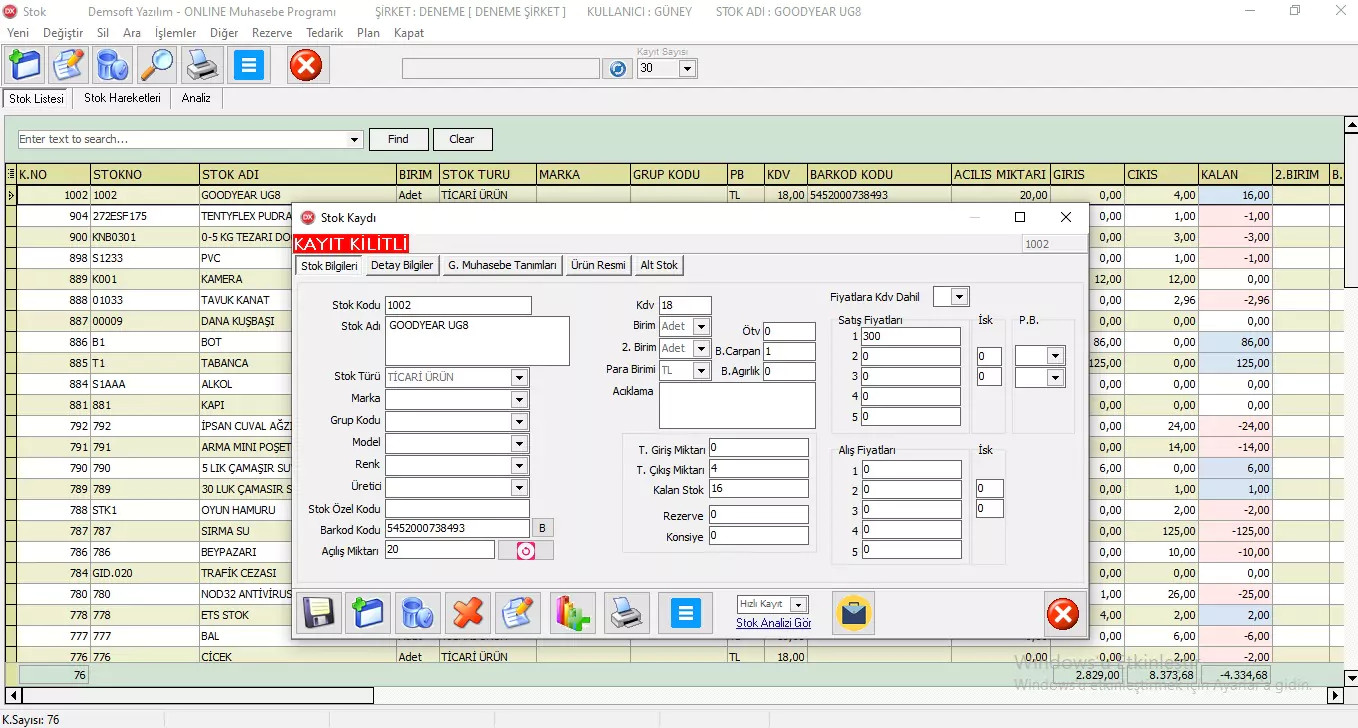The width and height of the screenshot is (1358, 728).
Task: Click the printer icon in main toolbar
Action: (x=202, y=66)
